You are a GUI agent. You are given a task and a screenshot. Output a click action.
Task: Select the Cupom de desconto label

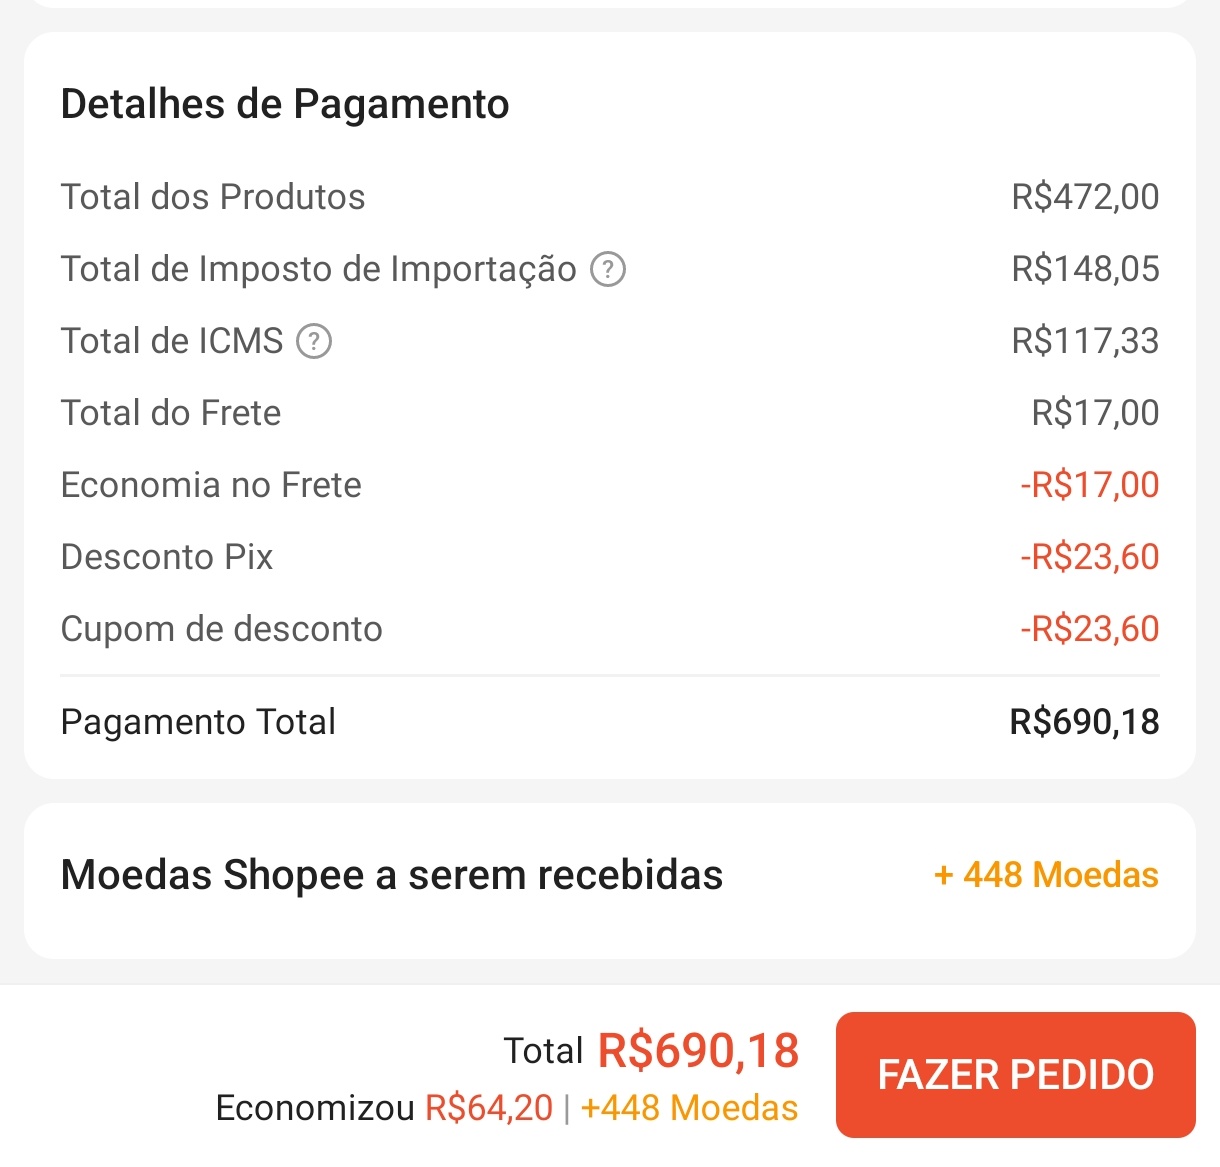click(221, 630)
